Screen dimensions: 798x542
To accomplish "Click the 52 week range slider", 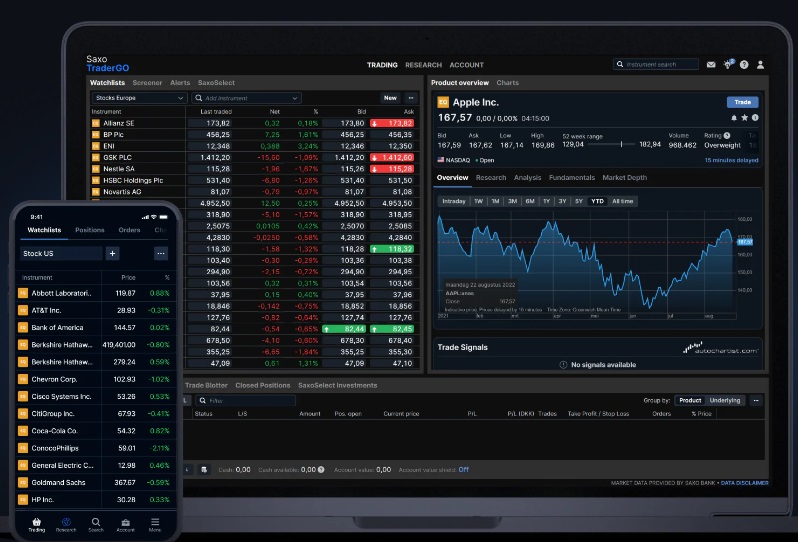I will click(x=612, y=144).
